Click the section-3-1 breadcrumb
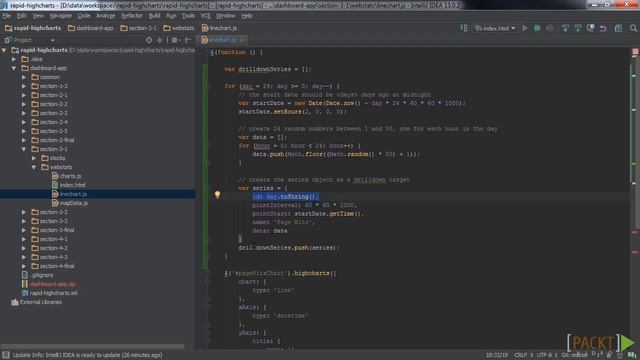Screen dimensions: 640x360 click(139, 28)
